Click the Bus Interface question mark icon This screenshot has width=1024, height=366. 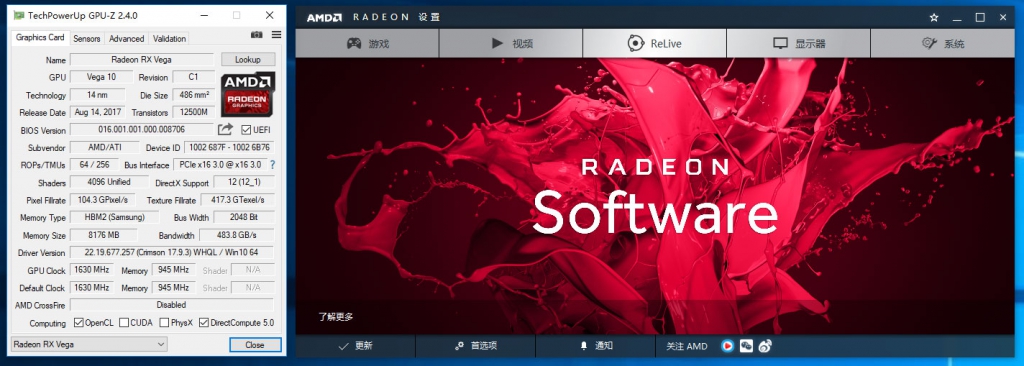[272, 165]
